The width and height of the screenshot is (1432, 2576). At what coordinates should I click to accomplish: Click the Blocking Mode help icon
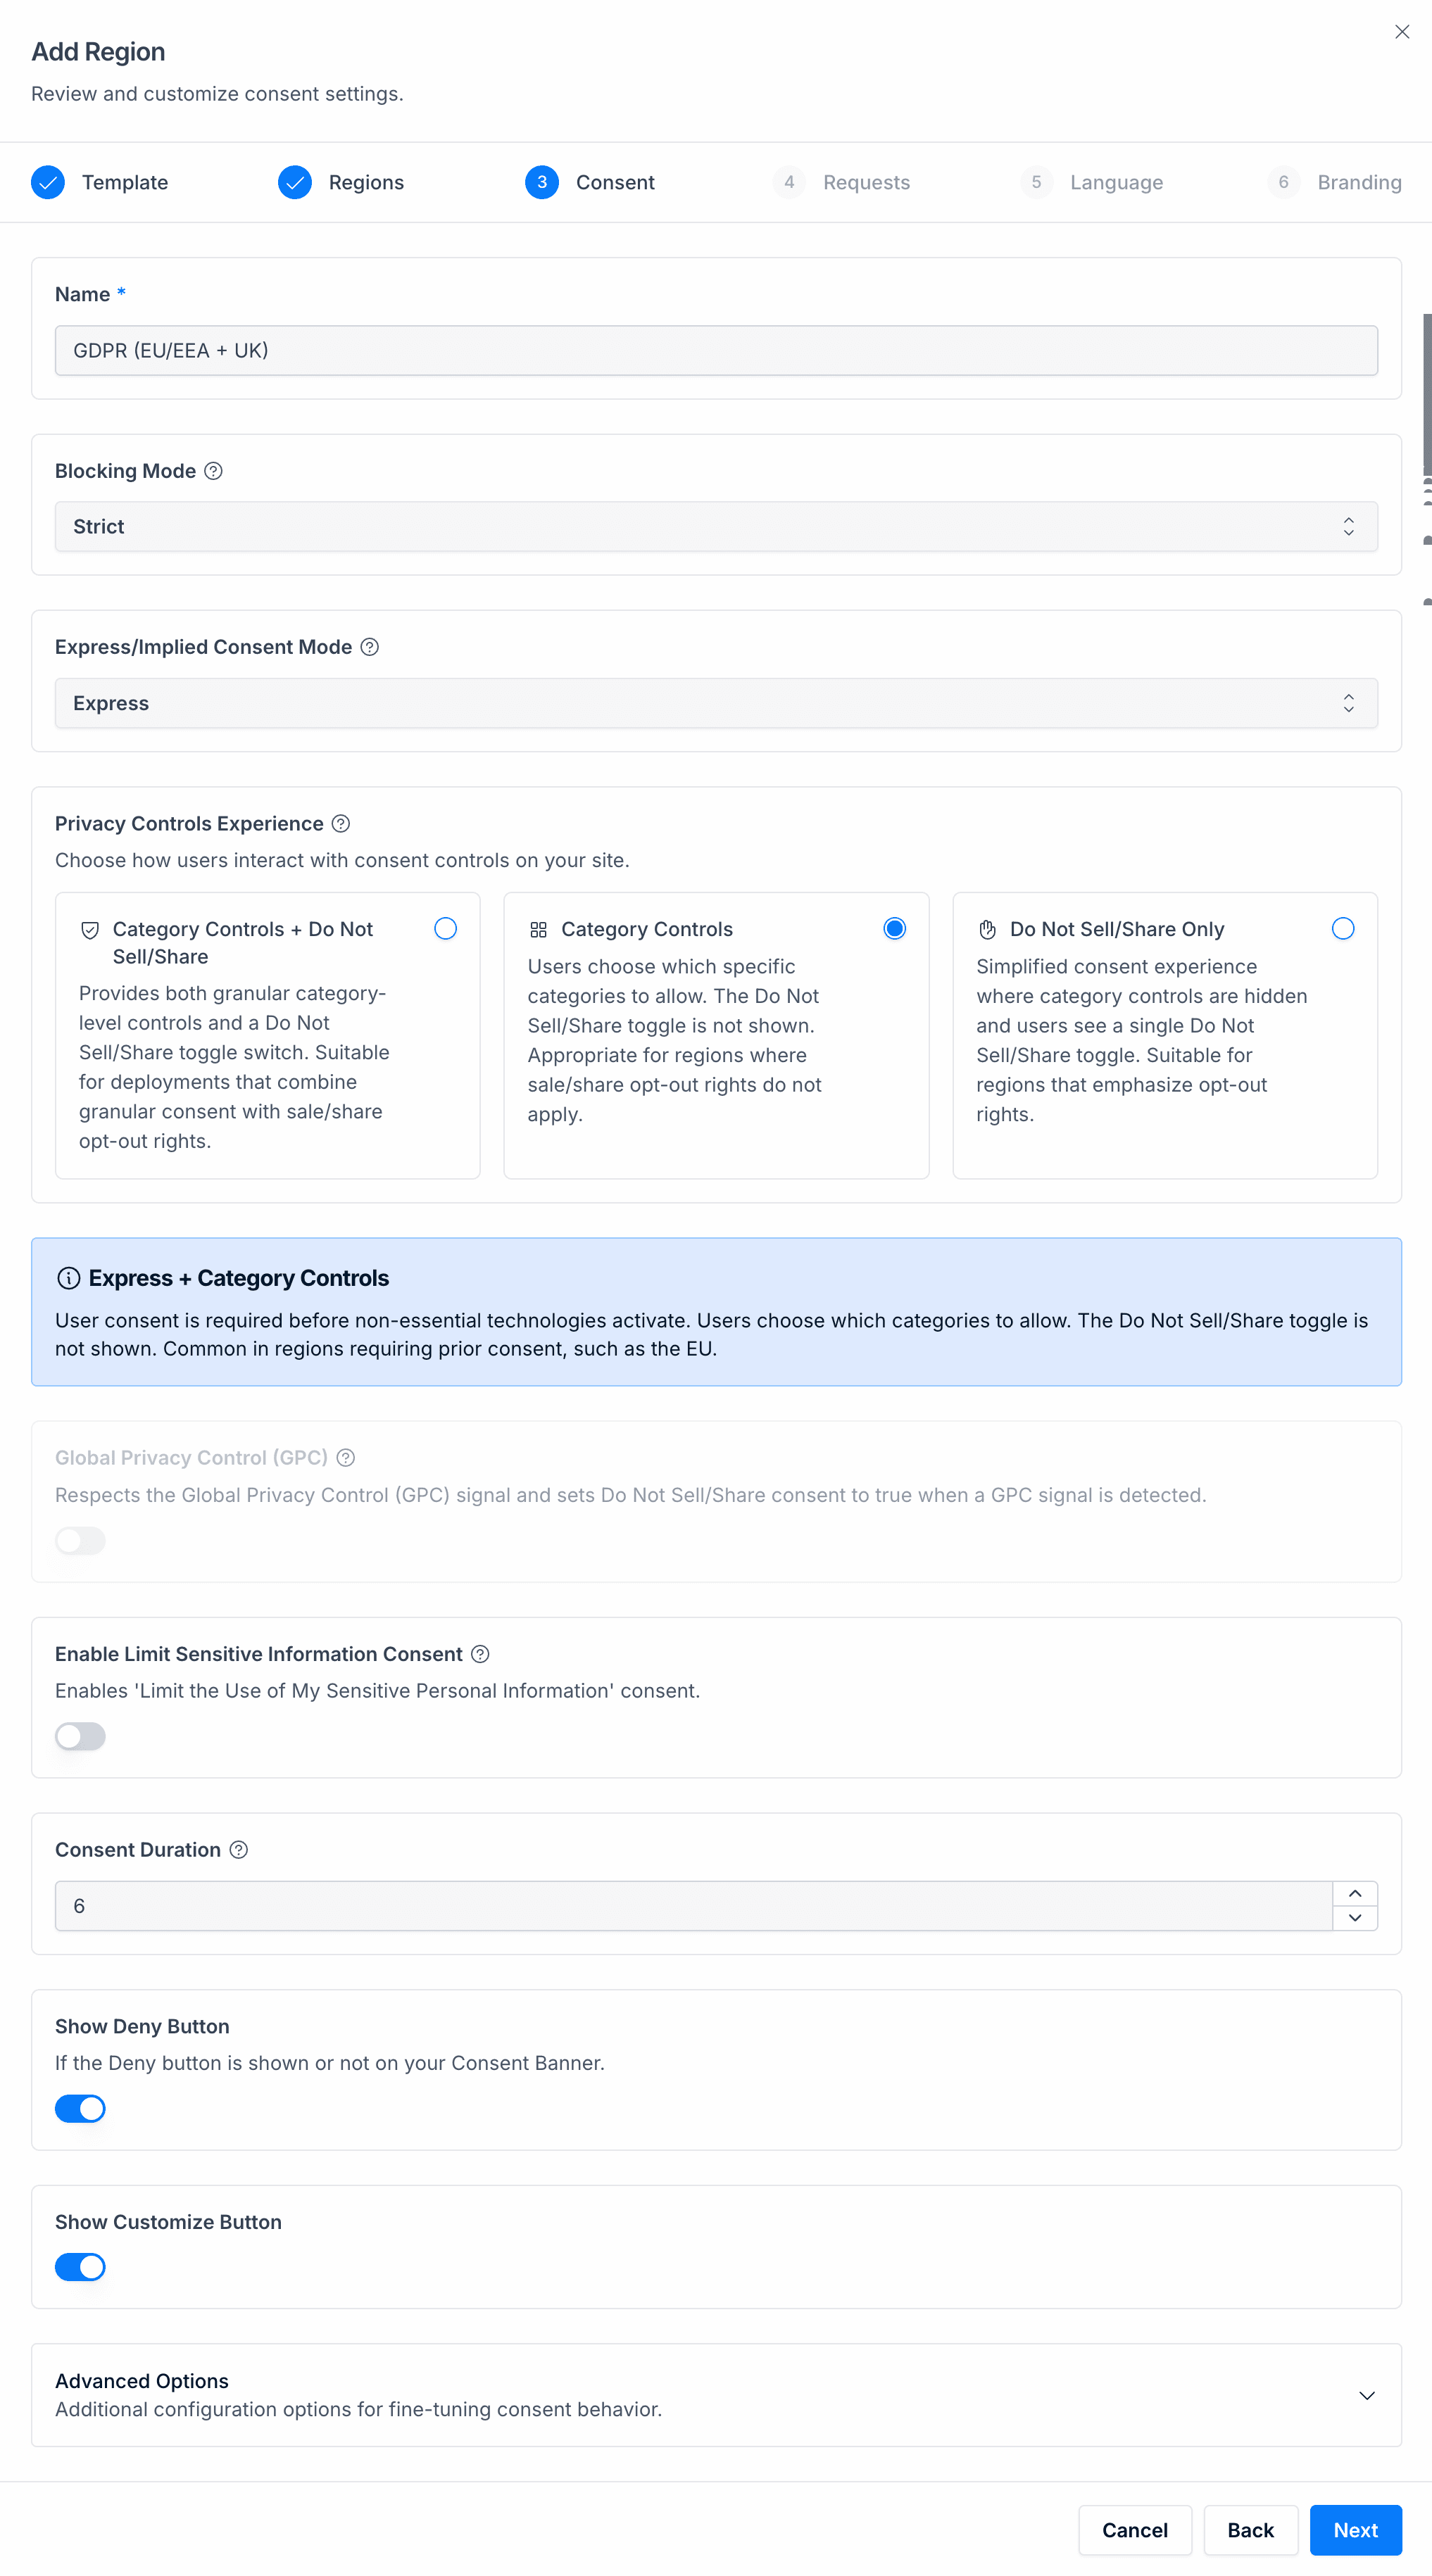click(213, 471)
